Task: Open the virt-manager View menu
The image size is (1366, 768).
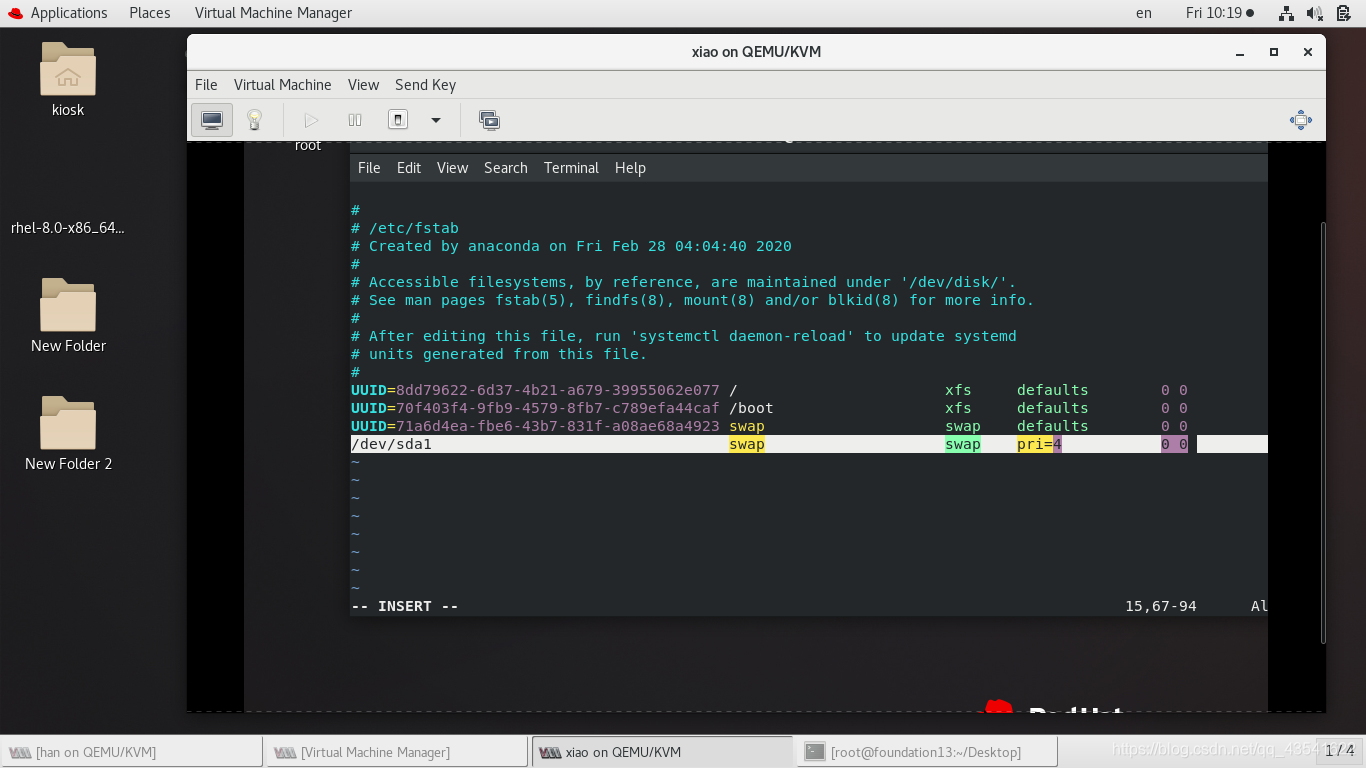Action: click(363, 85)
